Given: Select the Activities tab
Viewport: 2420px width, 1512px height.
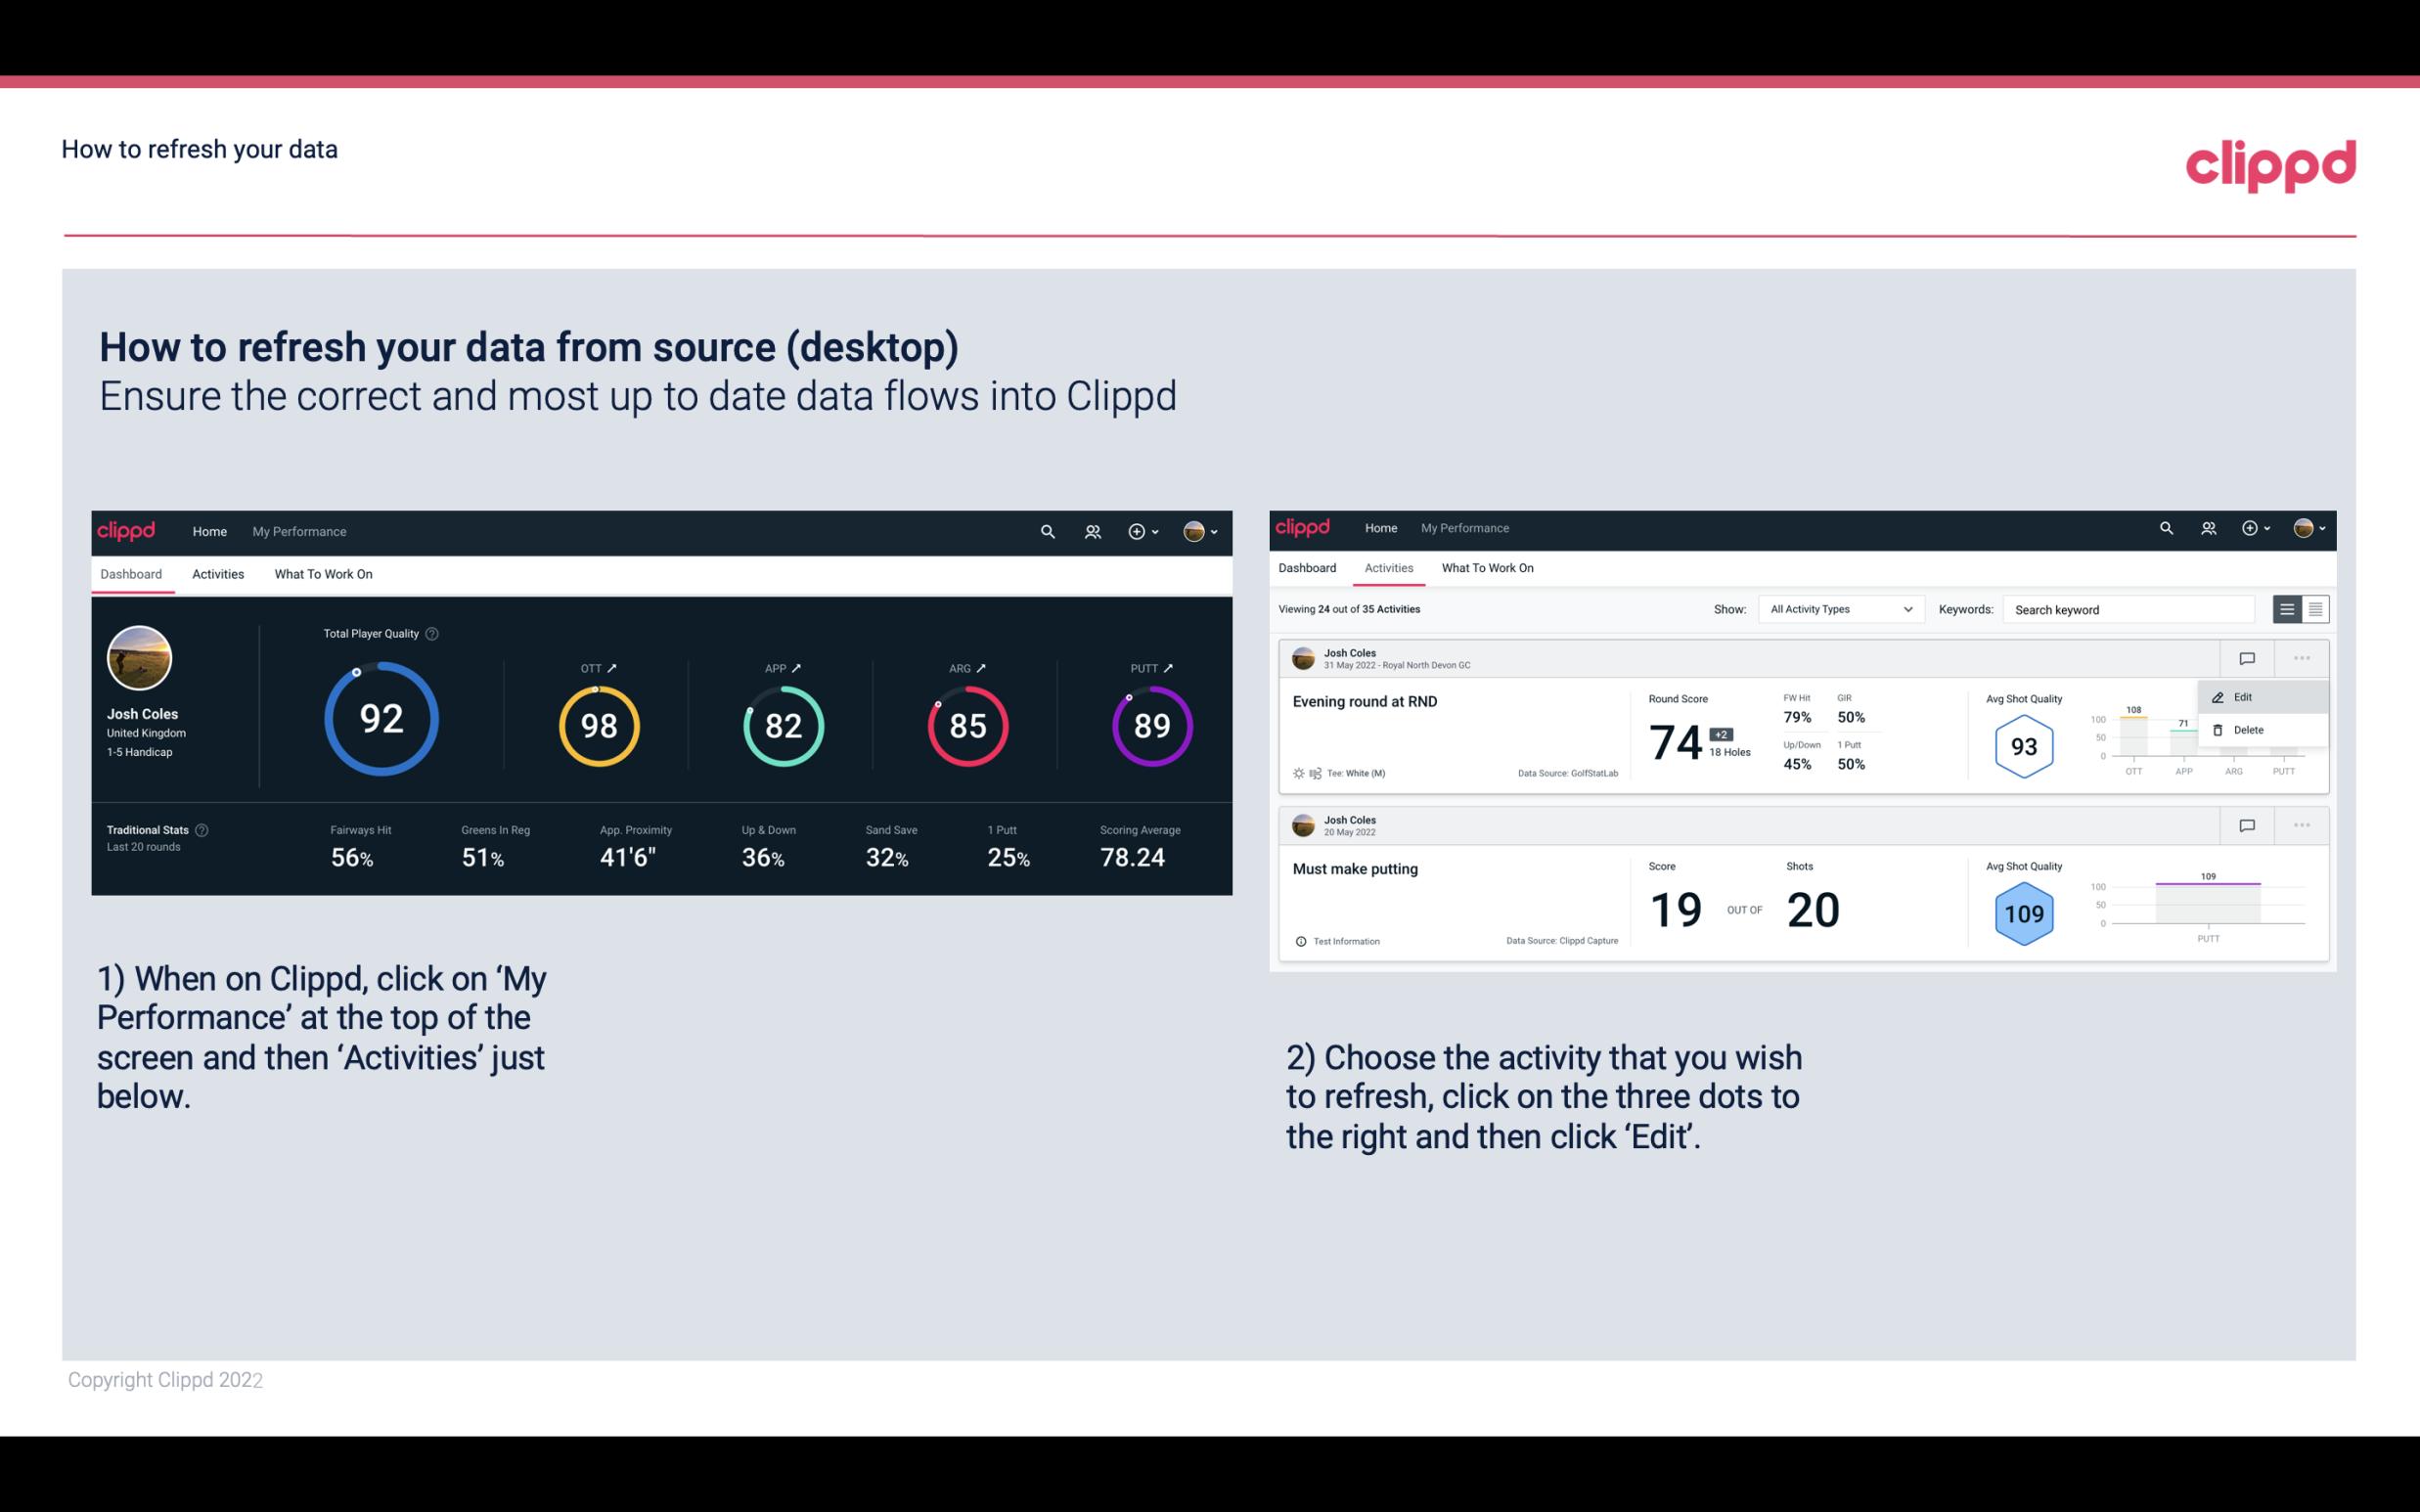Looking at the screenshot, I should coord(218,573).
